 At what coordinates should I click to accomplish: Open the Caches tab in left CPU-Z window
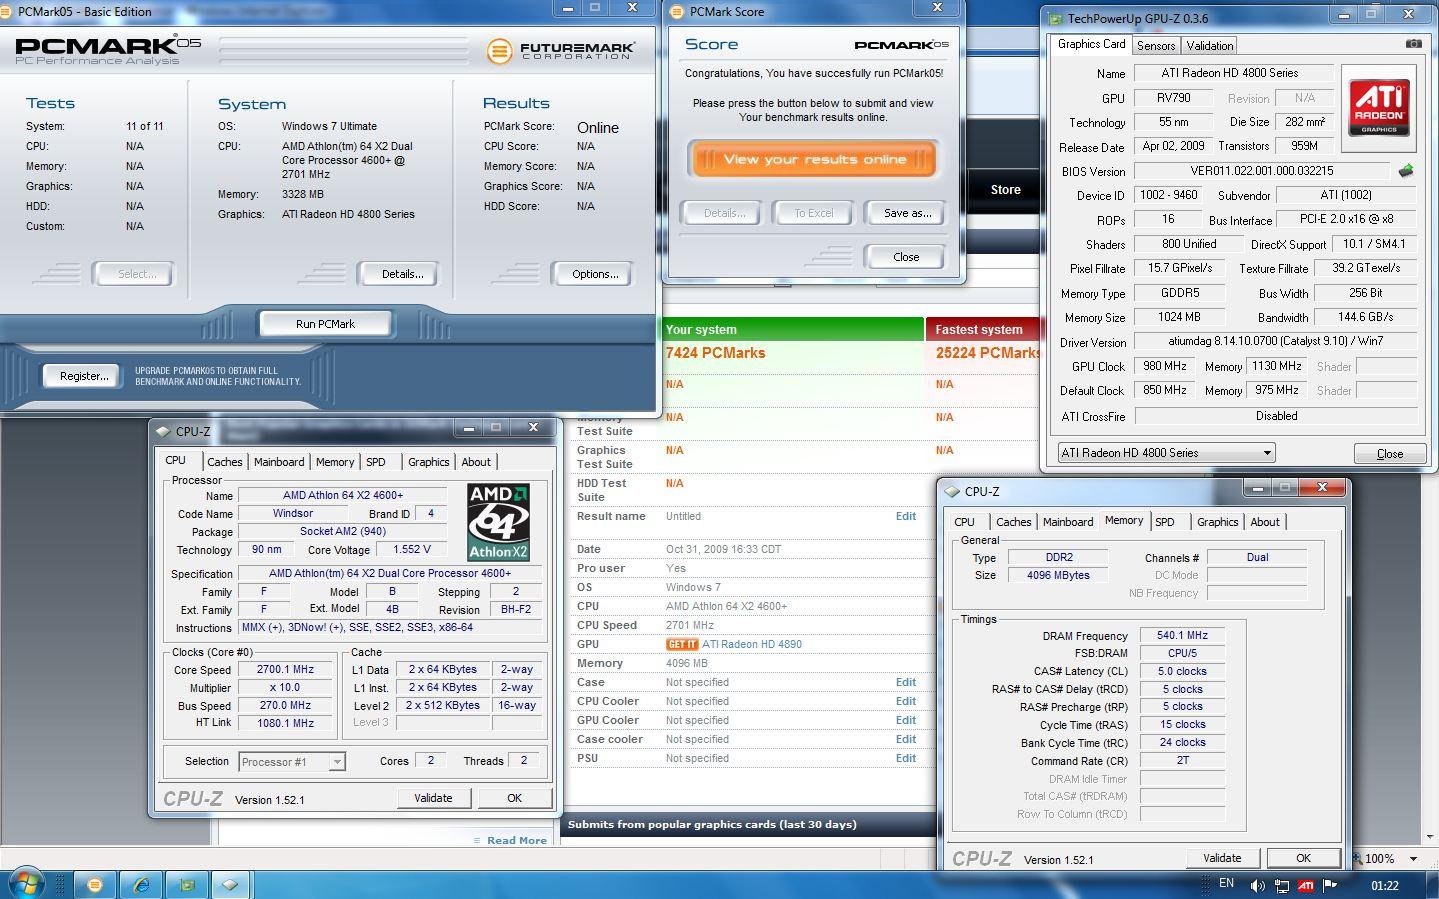pos(224,462)
